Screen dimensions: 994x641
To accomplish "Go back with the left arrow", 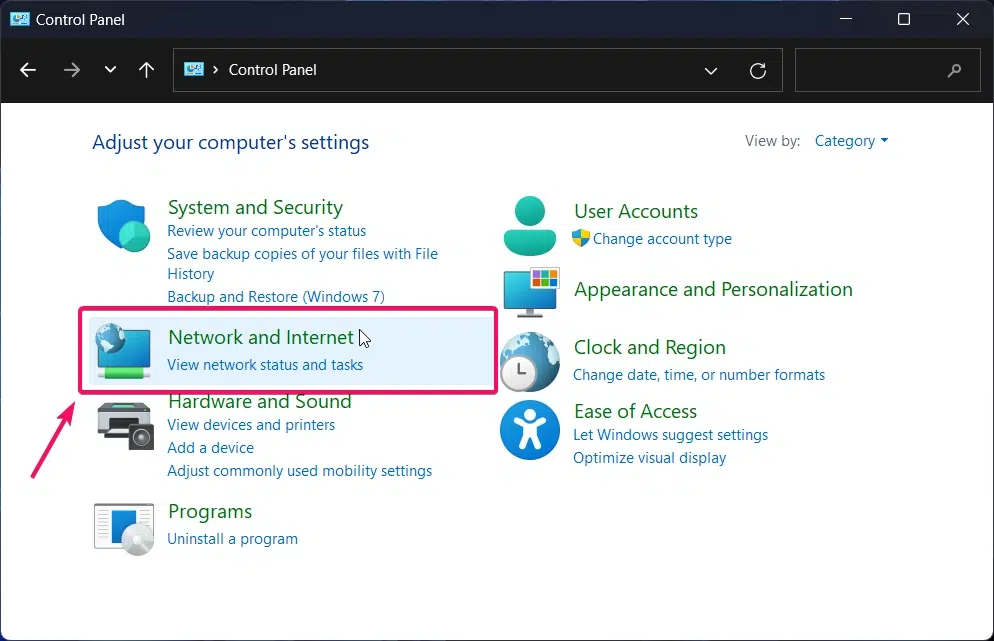I will click(28, 70).
